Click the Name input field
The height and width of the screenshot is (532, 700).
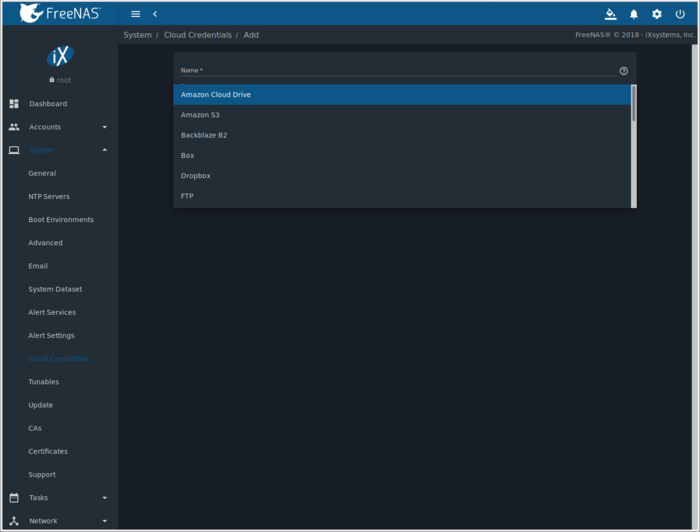coord(396,71)
